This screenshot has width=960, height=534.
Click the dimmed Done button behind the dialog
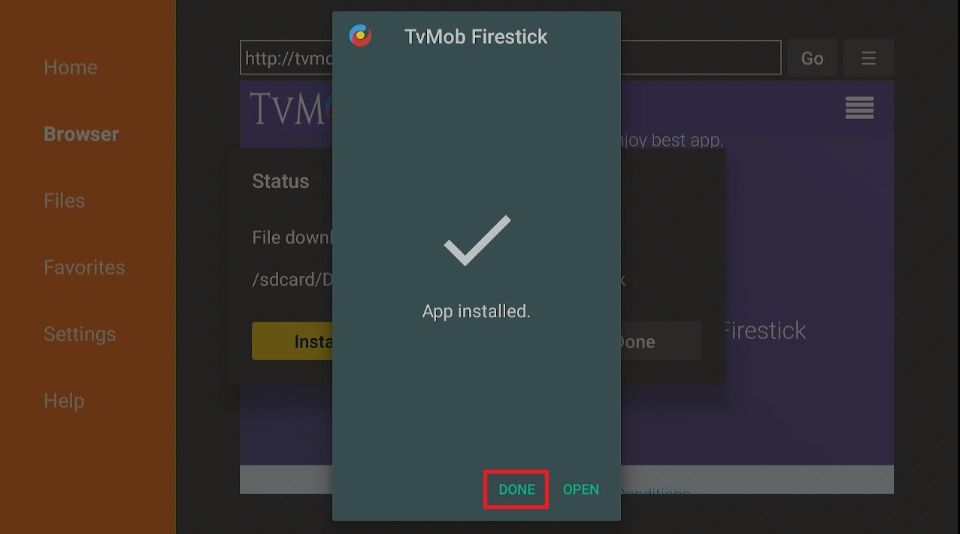pos(661,341)
